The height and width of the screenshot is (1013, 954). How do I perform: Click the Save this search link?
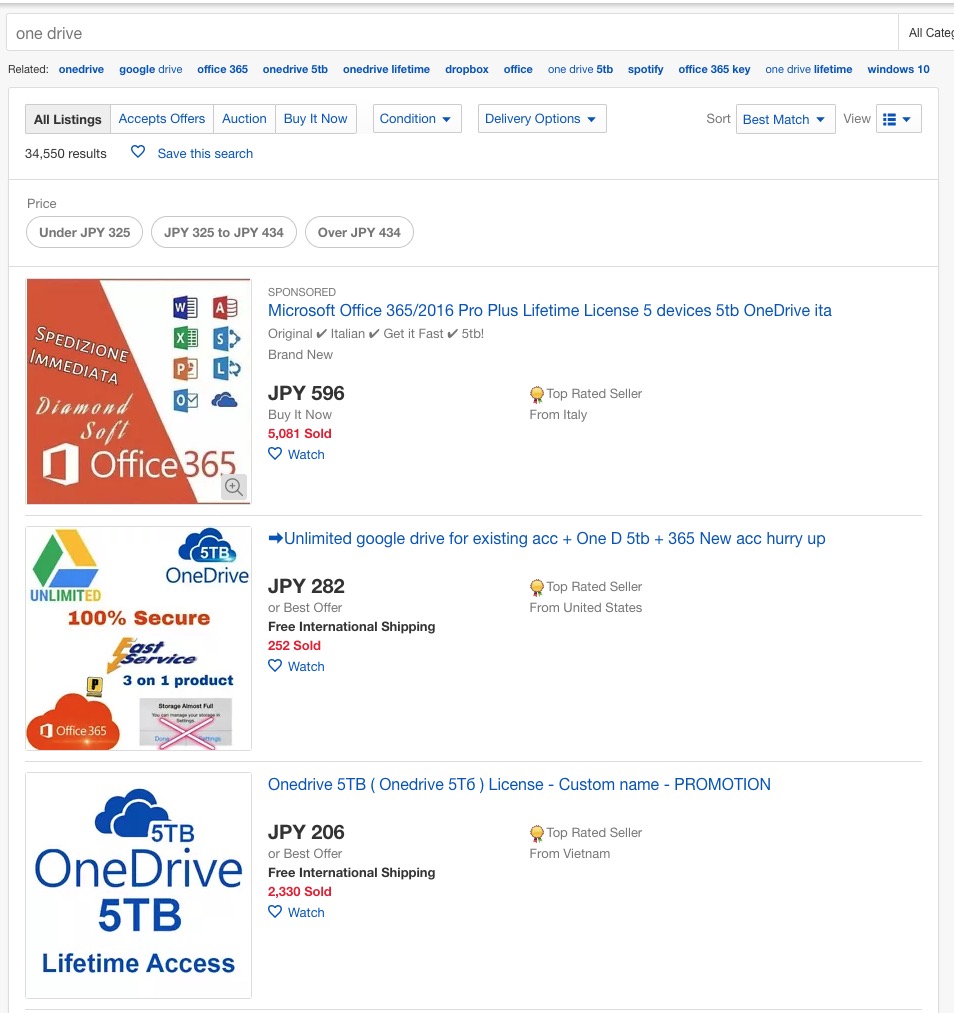205,154
